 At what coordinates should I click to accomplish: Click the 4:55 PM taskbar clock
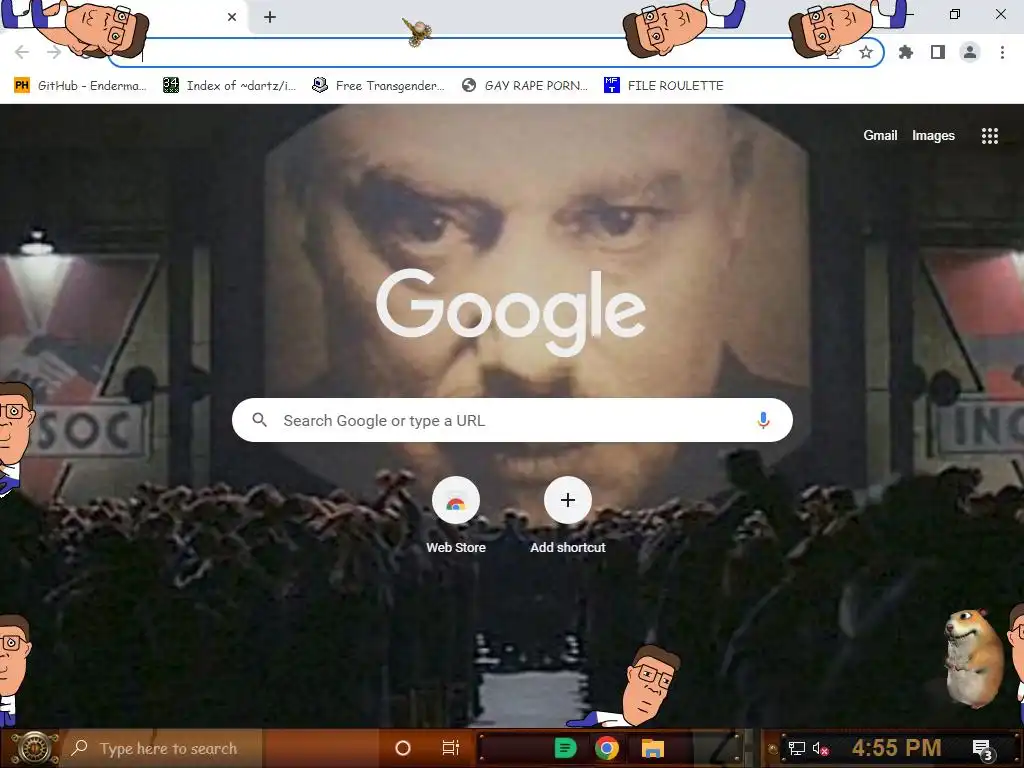click(896, 748)
